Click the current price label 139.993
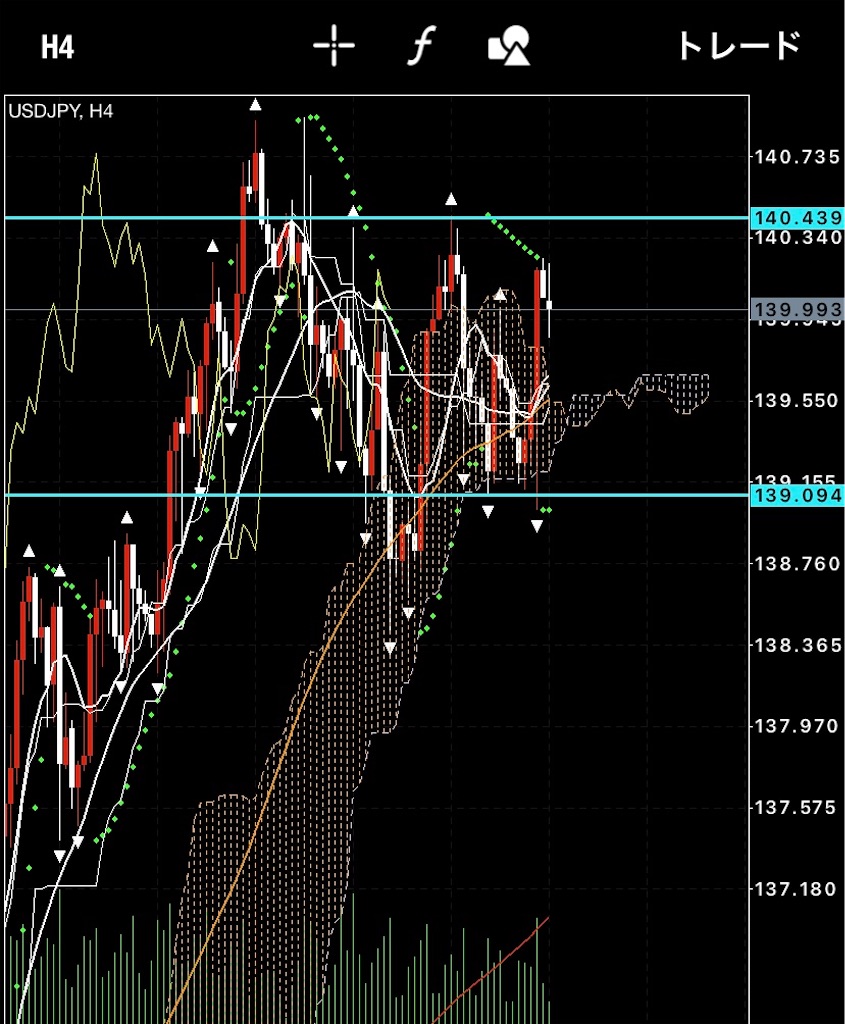 (797, 309)
